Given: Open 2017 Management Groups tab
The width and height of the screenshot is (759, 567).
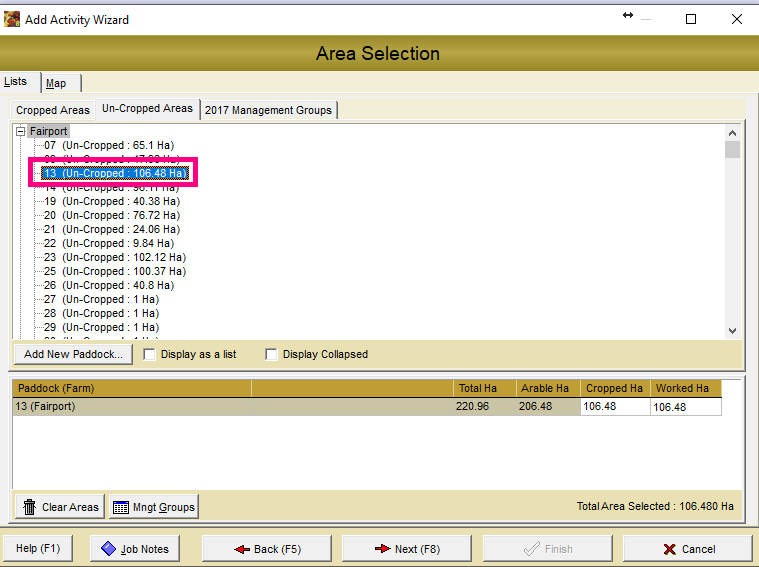Looking at the screenshot, I should pos(268,110).
